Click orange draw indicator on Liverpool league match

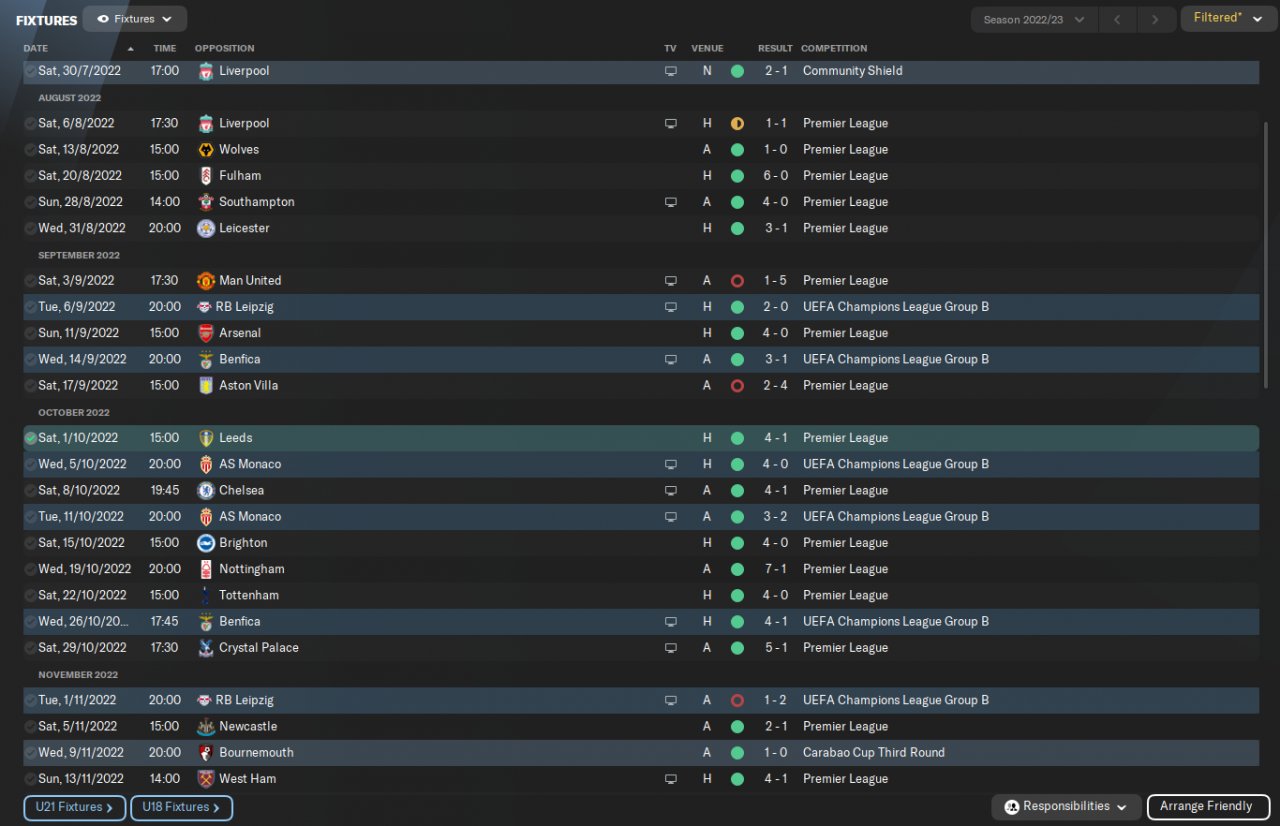coord(737,124)
